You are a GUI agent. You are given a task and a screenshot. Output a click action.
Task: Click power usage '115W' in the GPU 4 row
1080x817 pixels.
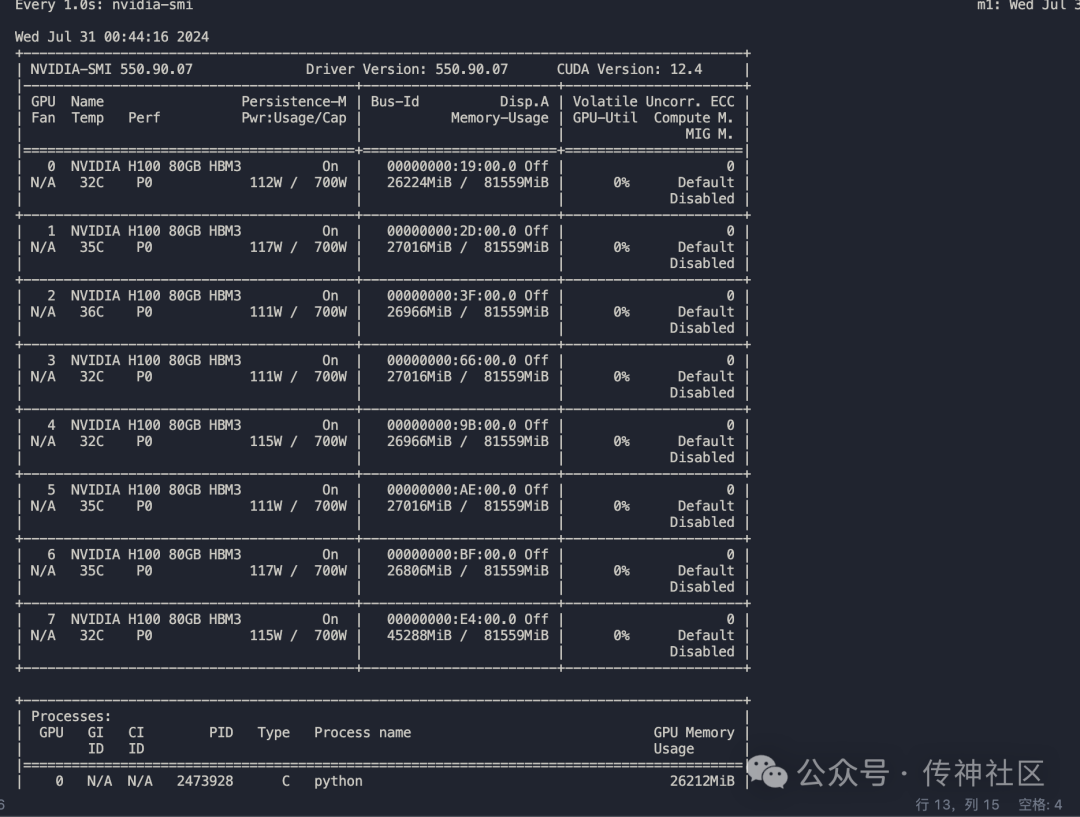click(x=265, y=442)
